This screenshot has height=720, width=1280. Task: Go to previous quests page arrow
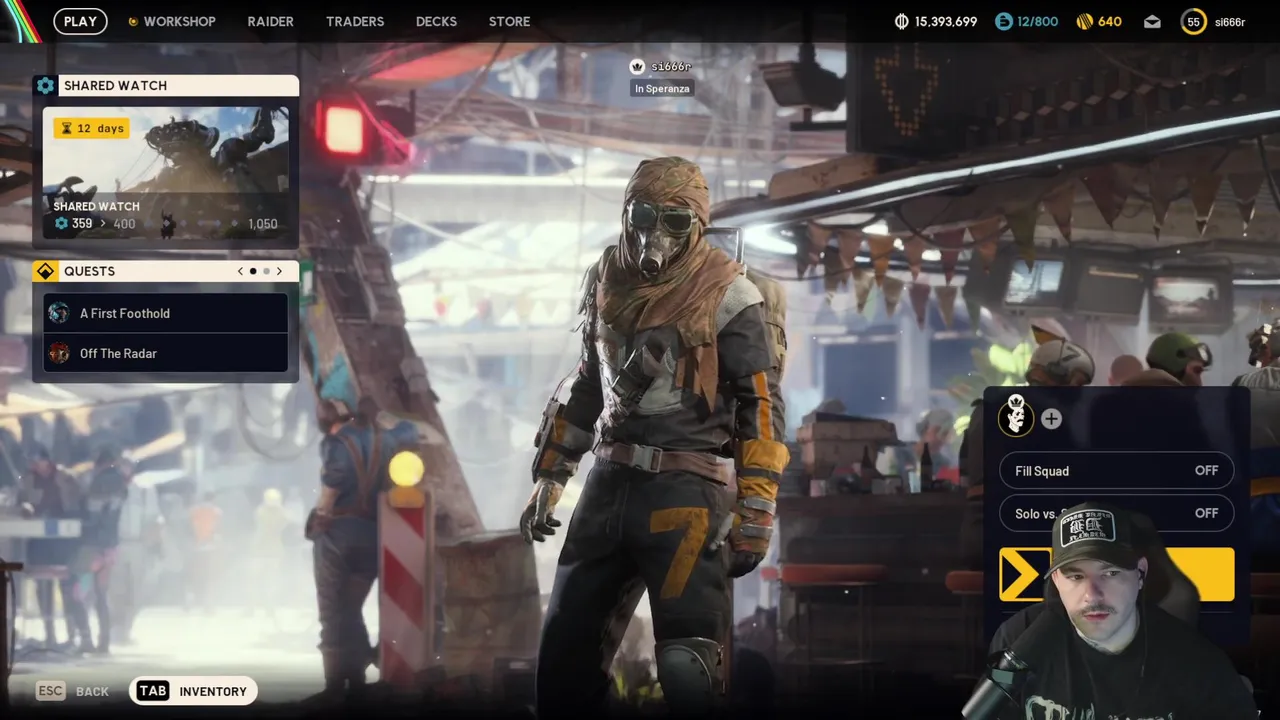click(x=240, y=271)
